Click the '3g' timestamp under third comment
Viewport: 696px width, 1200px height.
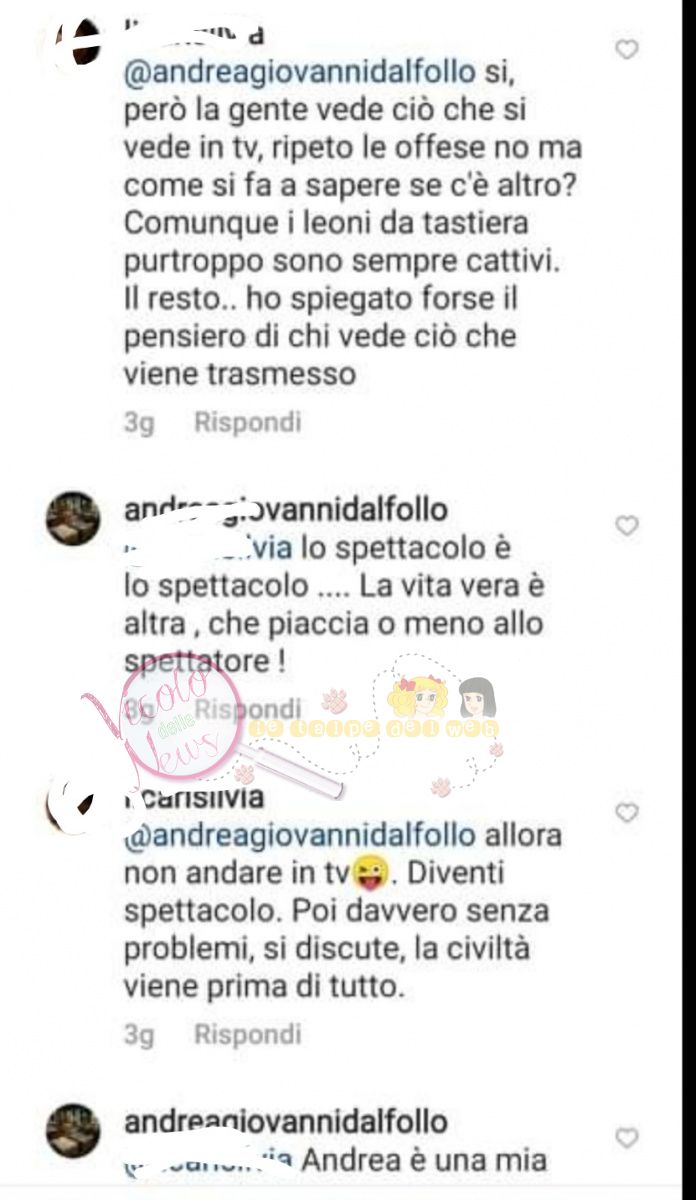tap(139, 1034)
